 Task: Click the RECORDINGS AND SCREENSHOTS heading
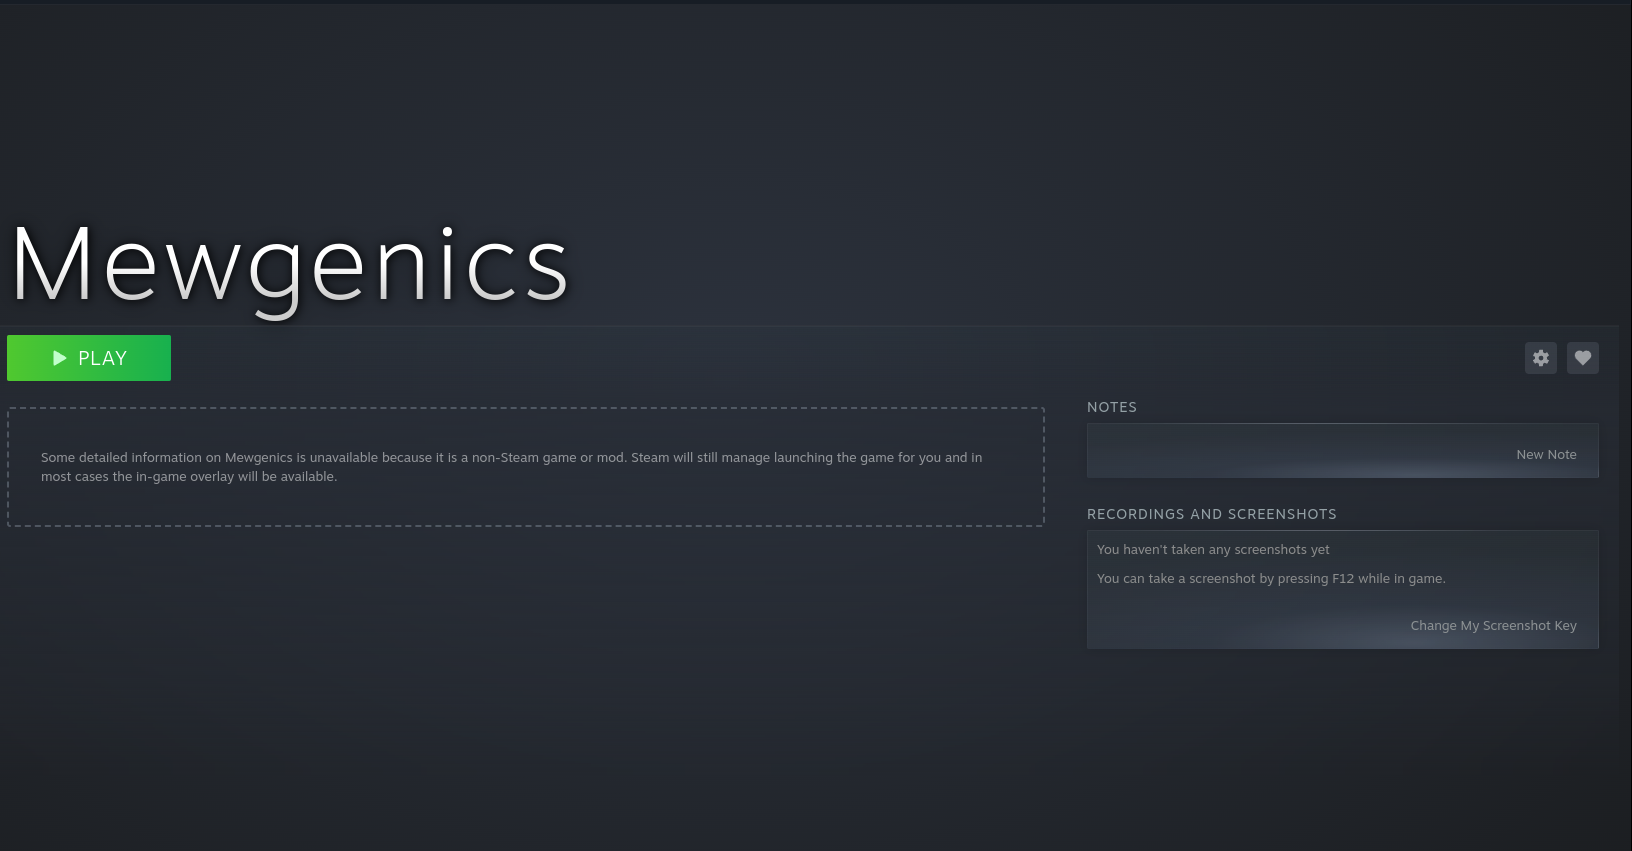1212,514
